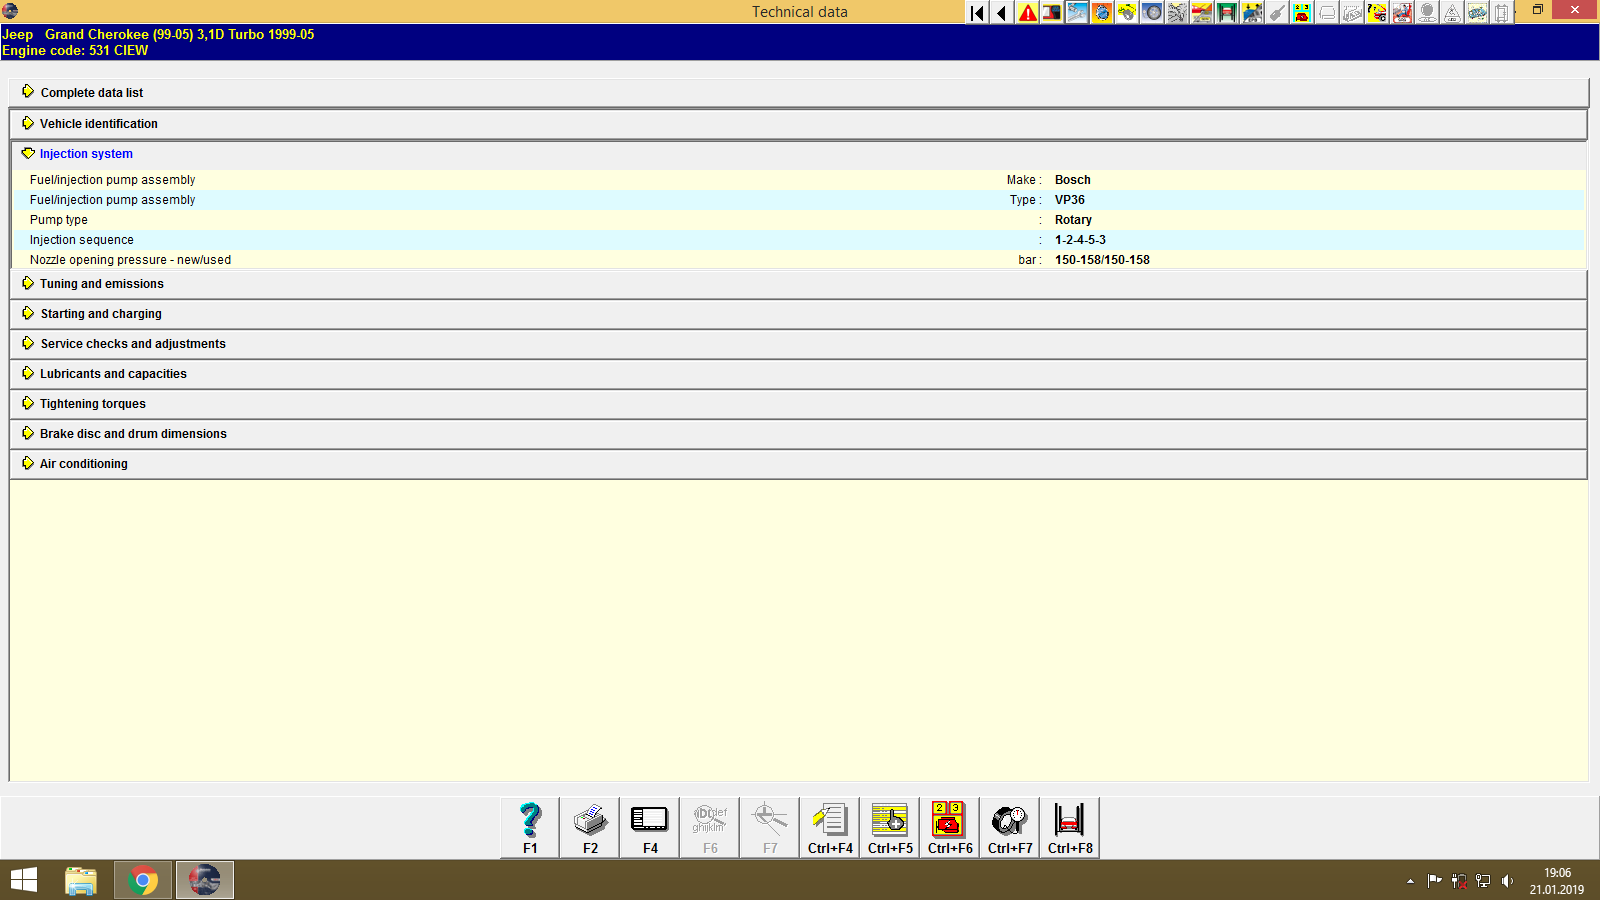Screen dimensions: 1600x900
Task: Select the Injection sequence data row
Action: click(x=81, y=240)
